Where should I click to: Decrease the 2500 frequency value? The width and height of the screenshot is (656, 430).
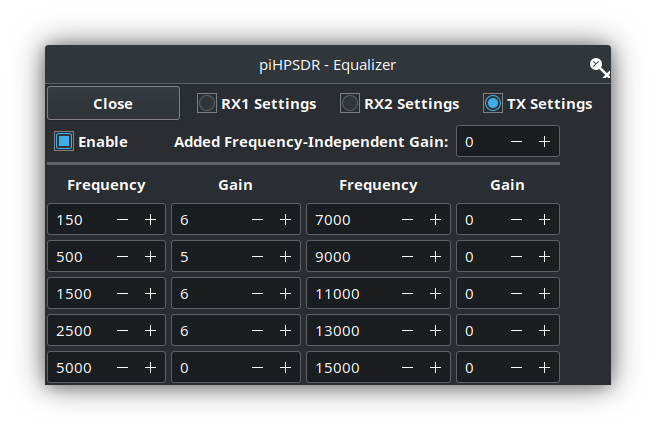coord(123,330)
